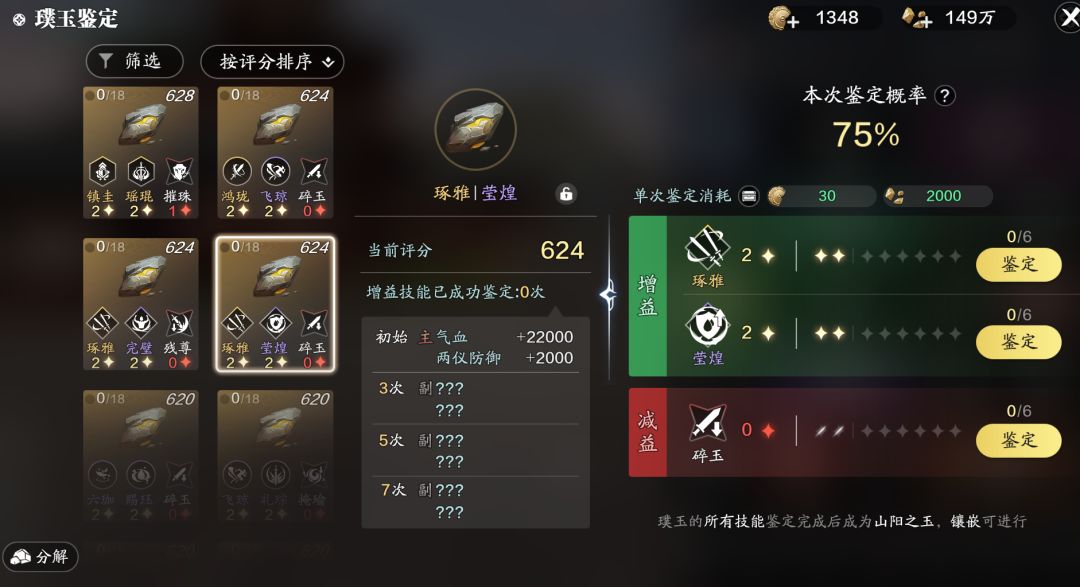
Task: Click 鉴定 button for 莹煌 skill
Action: [x=1018, y=342]
